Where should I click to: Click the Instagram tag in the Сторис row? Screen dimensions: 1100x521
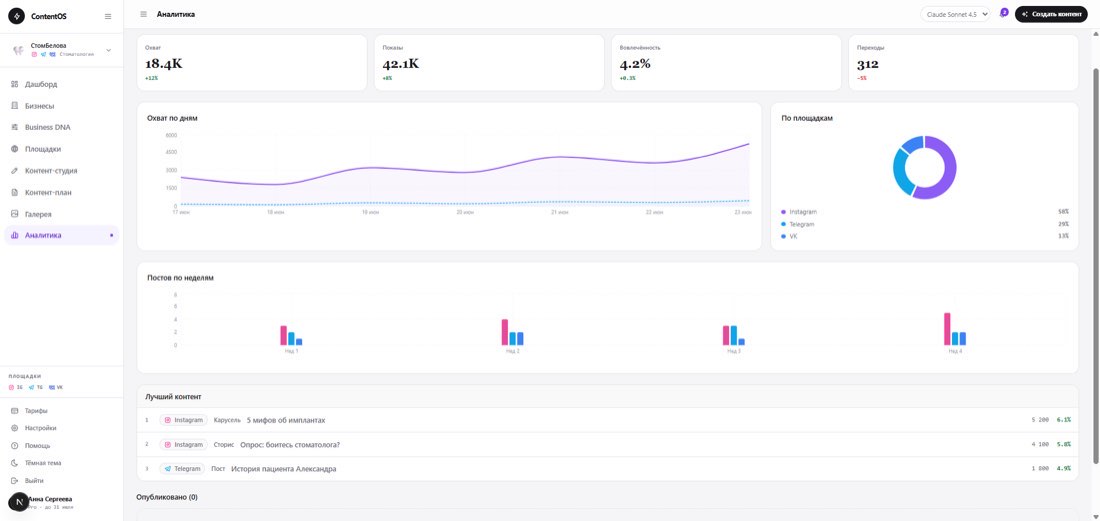coord(184,445)
